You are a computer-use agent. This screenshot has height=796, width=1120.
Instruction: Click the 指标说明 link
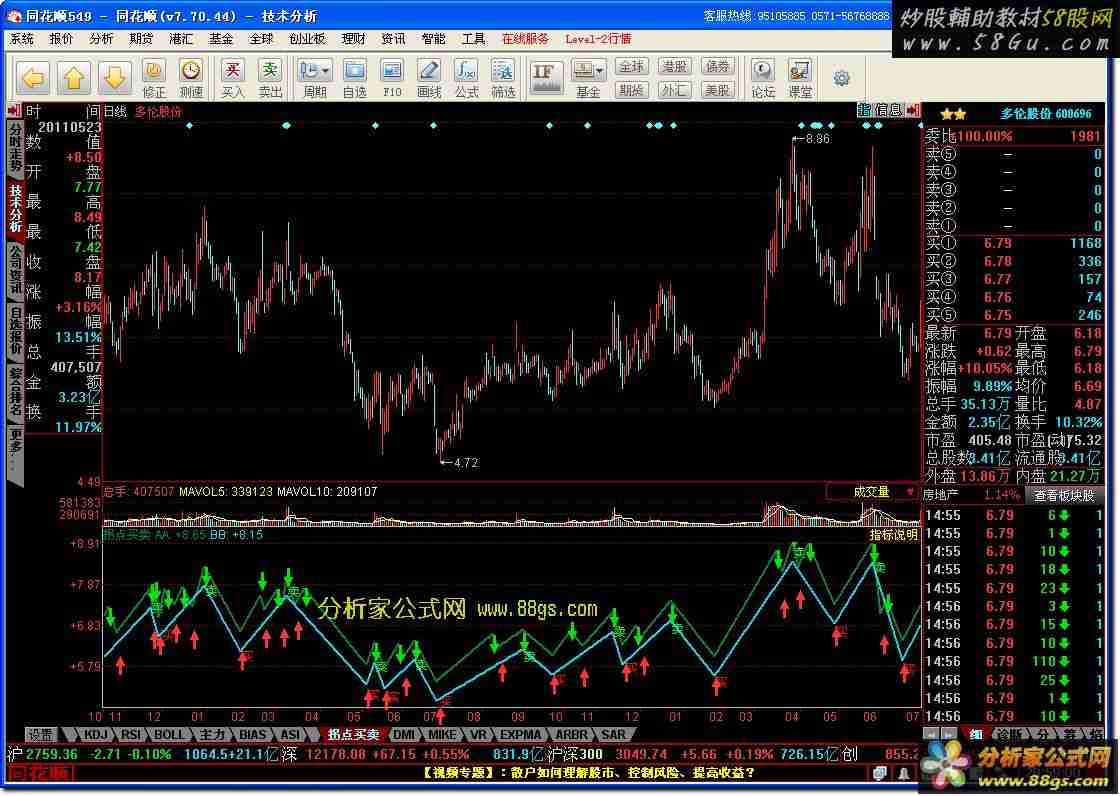tap(894, 534)
